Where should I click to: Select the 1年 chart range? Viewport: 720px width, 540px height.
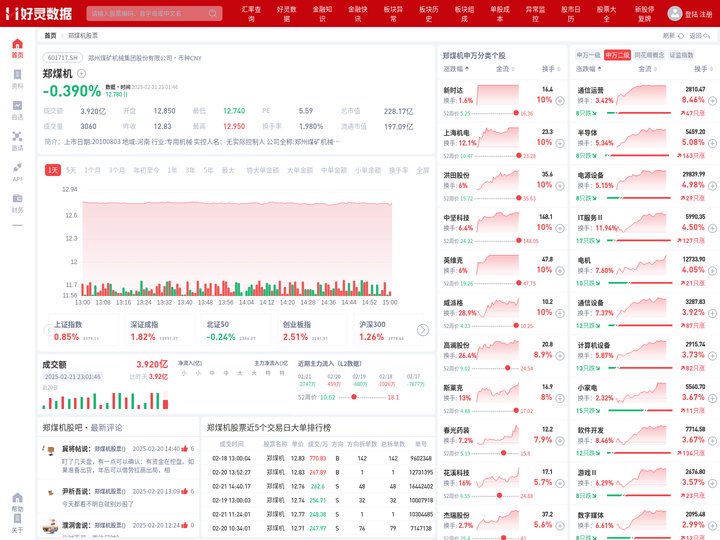tap(172, 170)
